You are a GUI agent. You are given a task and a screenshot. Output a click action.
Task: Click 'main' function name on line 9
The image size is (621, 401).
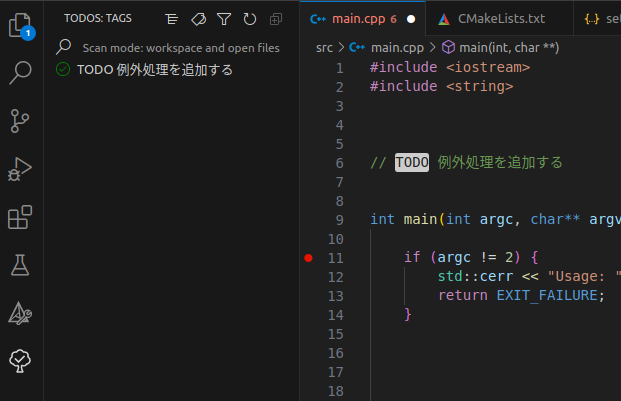(420, 219)
